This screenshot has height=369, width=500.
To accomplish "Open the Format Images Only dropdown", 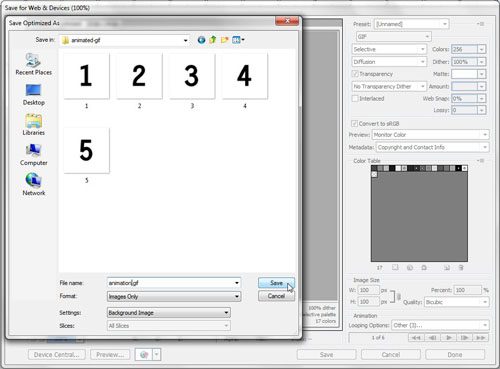I will (174, 296).
